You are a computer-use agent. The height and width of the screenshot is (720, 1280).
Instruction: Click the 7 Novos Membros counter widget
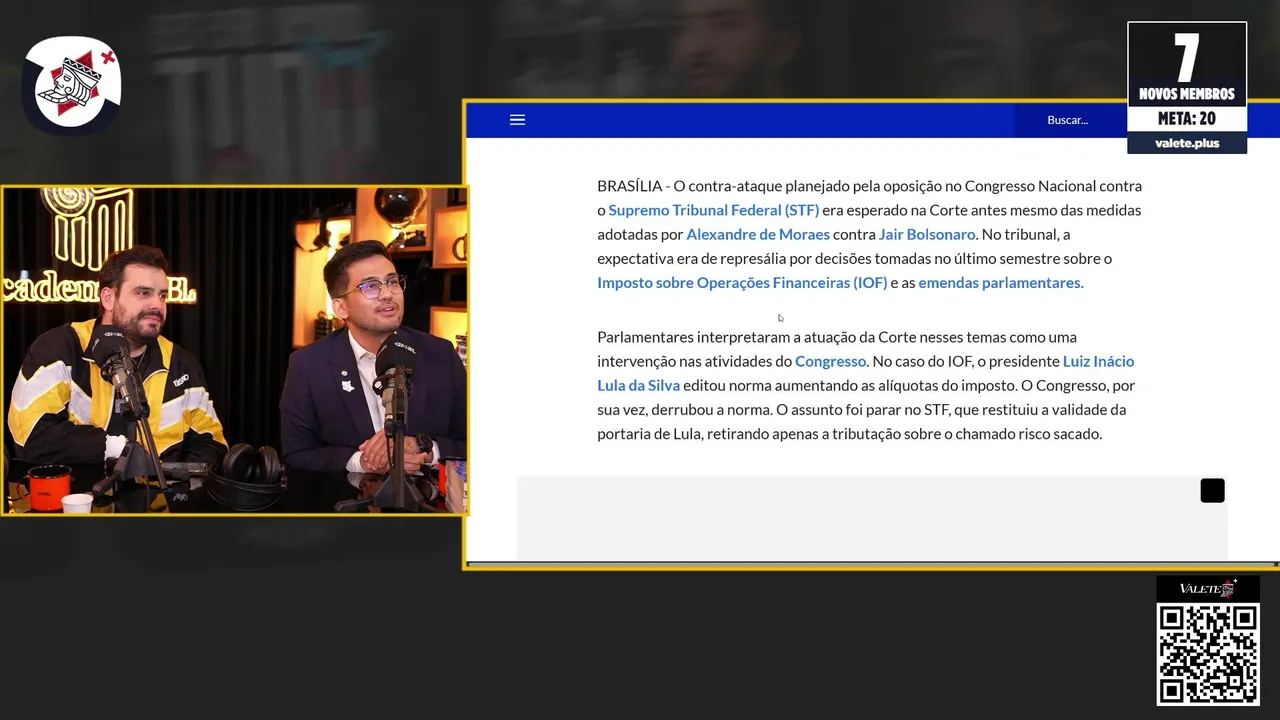[x=1187, y=87]
